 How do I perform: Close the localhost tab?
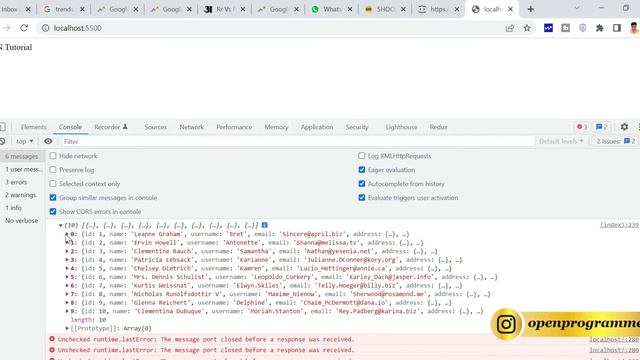point(510,9)
